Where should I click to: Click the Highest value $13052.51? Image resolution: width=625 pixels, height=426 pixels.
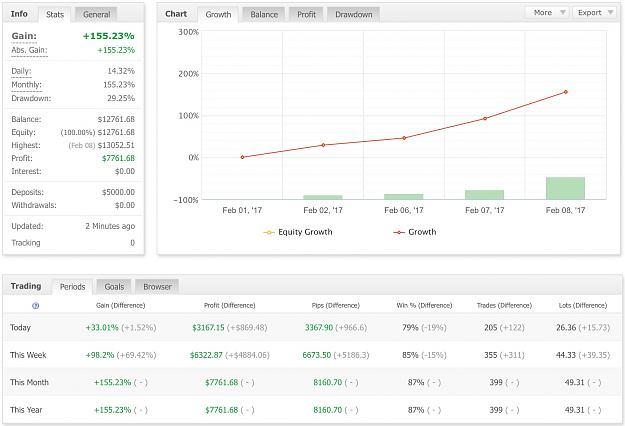coord(116,145)
